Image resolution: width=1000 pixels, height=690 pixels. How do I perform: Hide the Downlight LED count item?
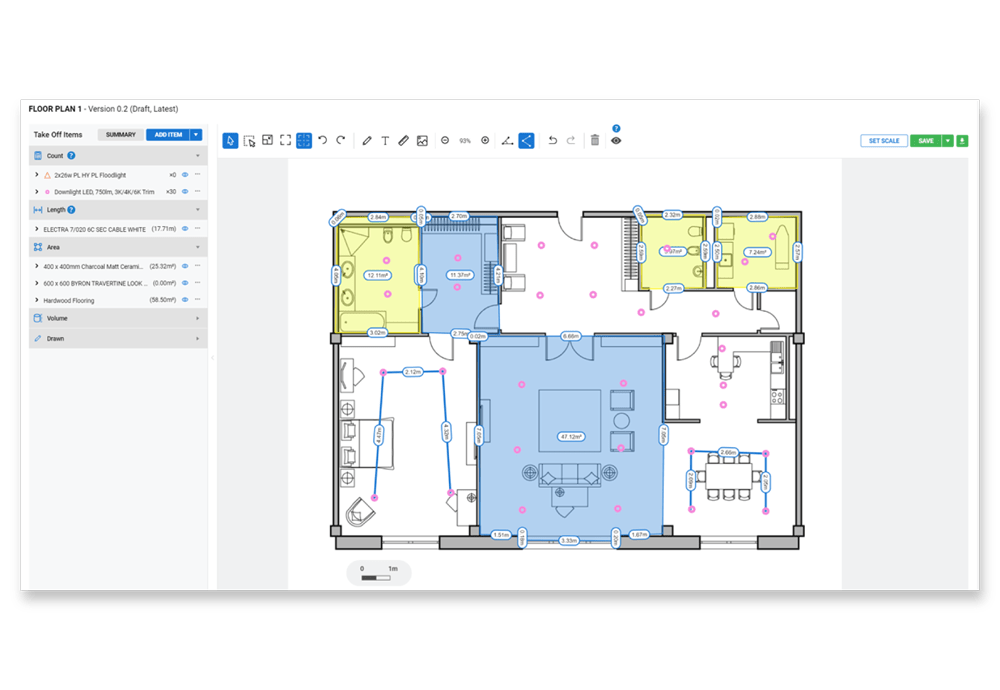tap(185, 191)
